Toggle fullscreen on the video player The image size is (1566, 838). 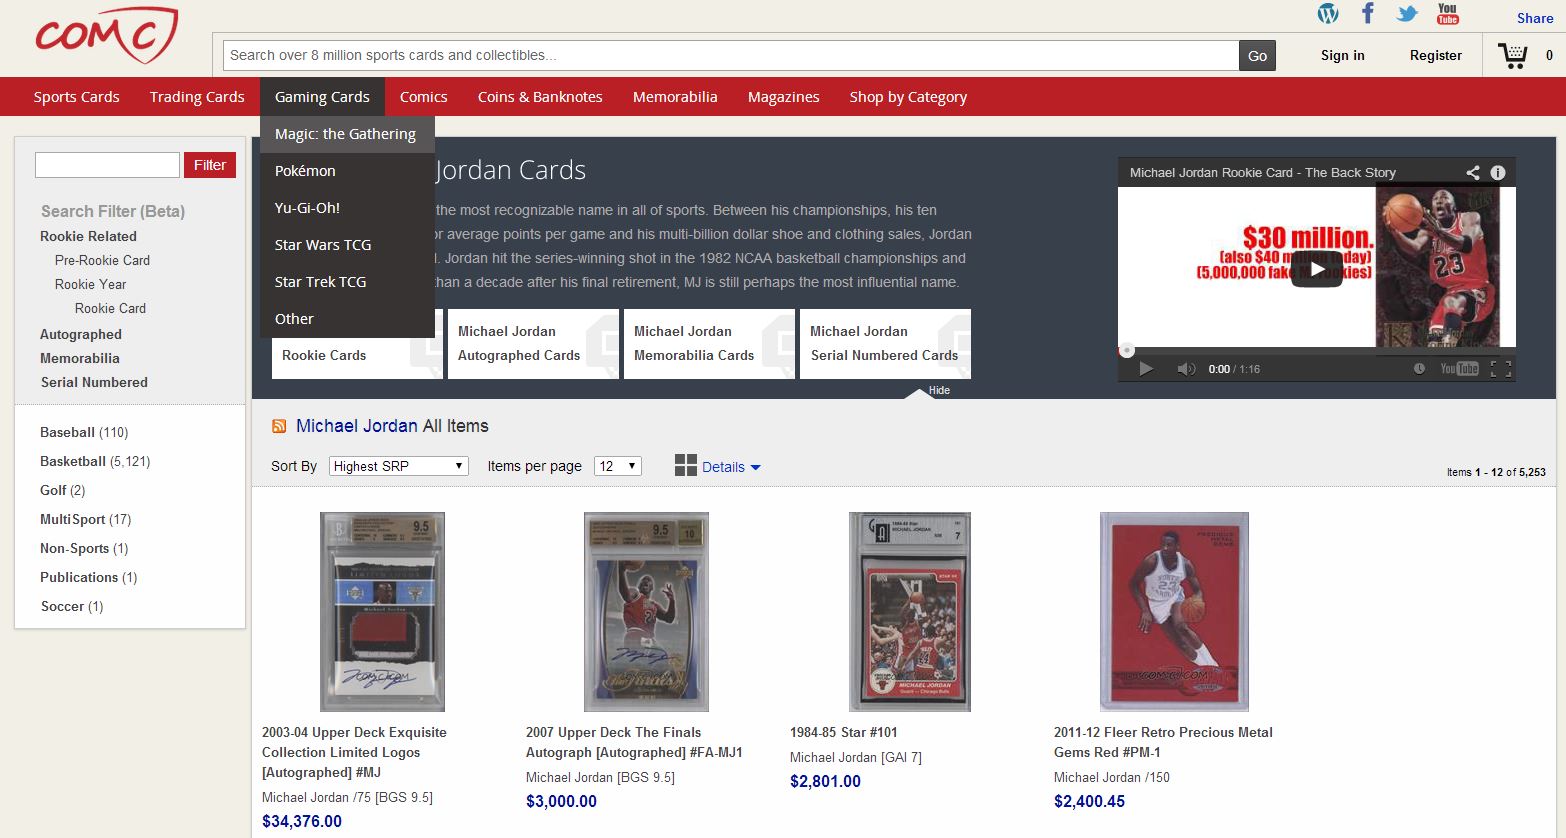click(x=1503, y=369)
